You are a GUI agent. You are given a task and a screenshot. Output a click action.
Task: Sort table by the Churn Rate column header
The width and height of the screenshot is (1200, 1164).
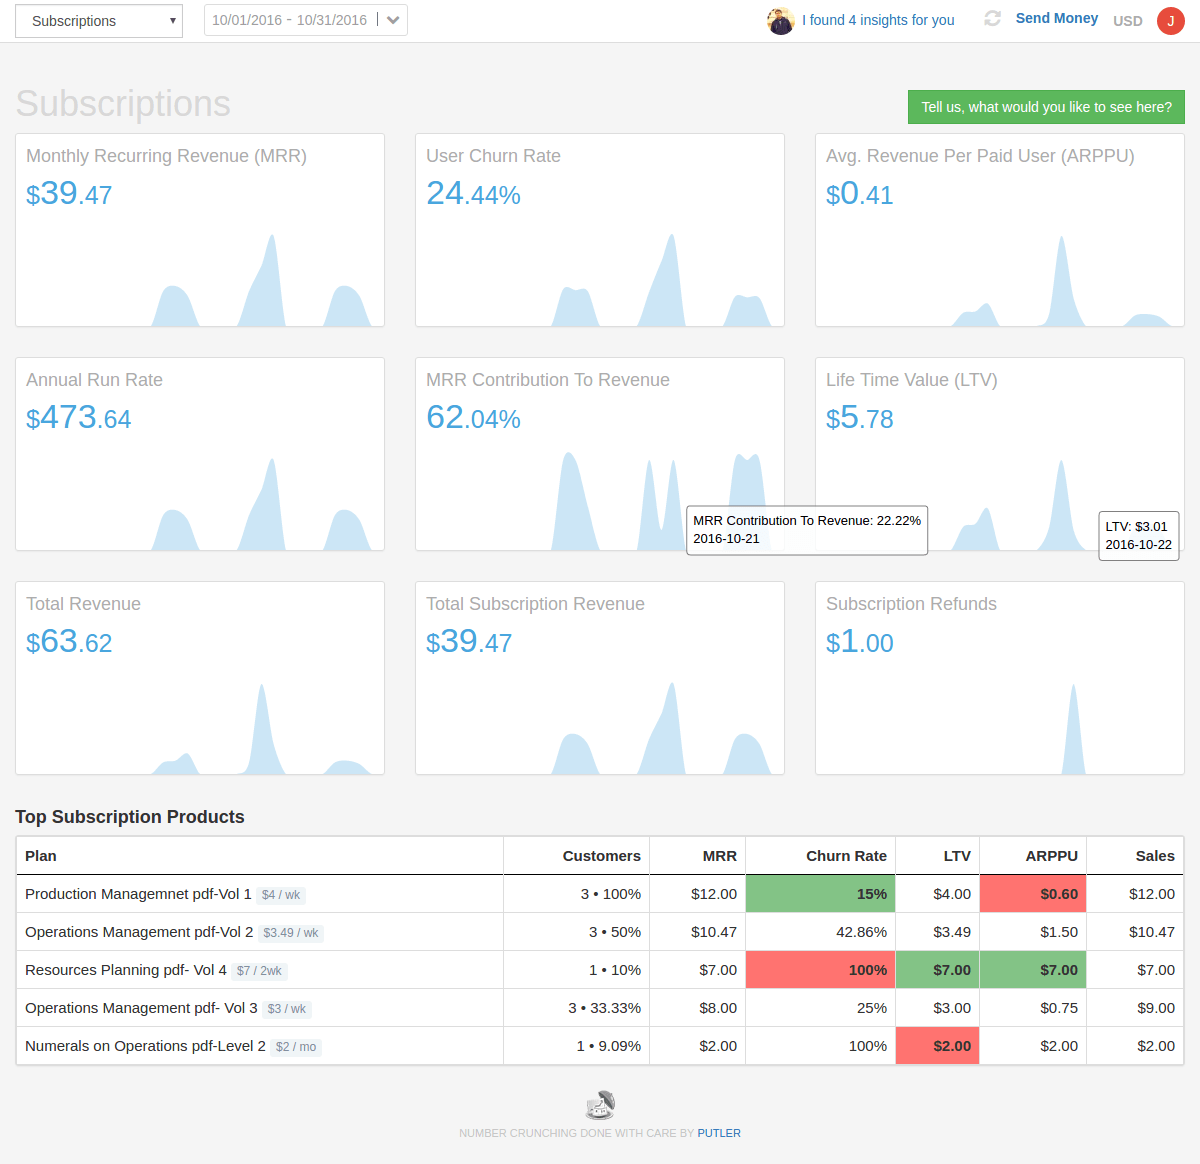tap(846, 855)
